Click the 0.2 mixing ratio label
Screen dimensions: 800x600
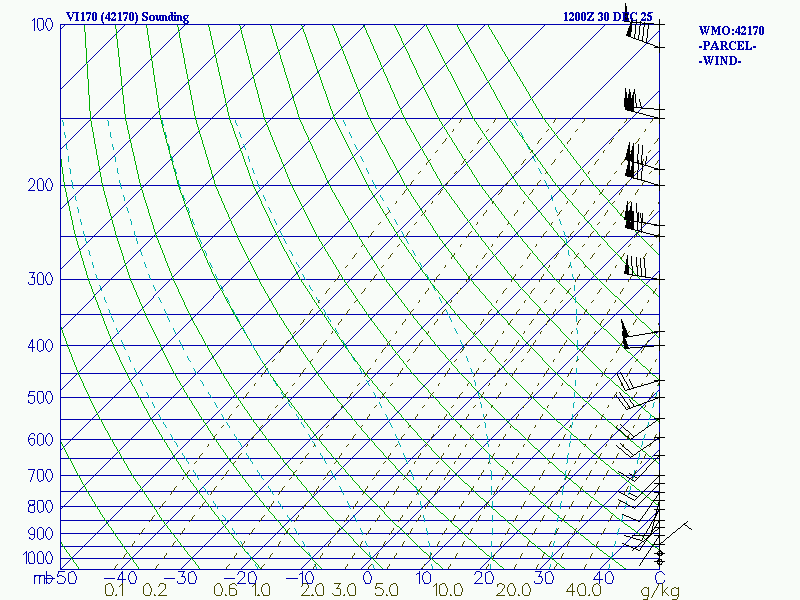(x=155, y=591)
